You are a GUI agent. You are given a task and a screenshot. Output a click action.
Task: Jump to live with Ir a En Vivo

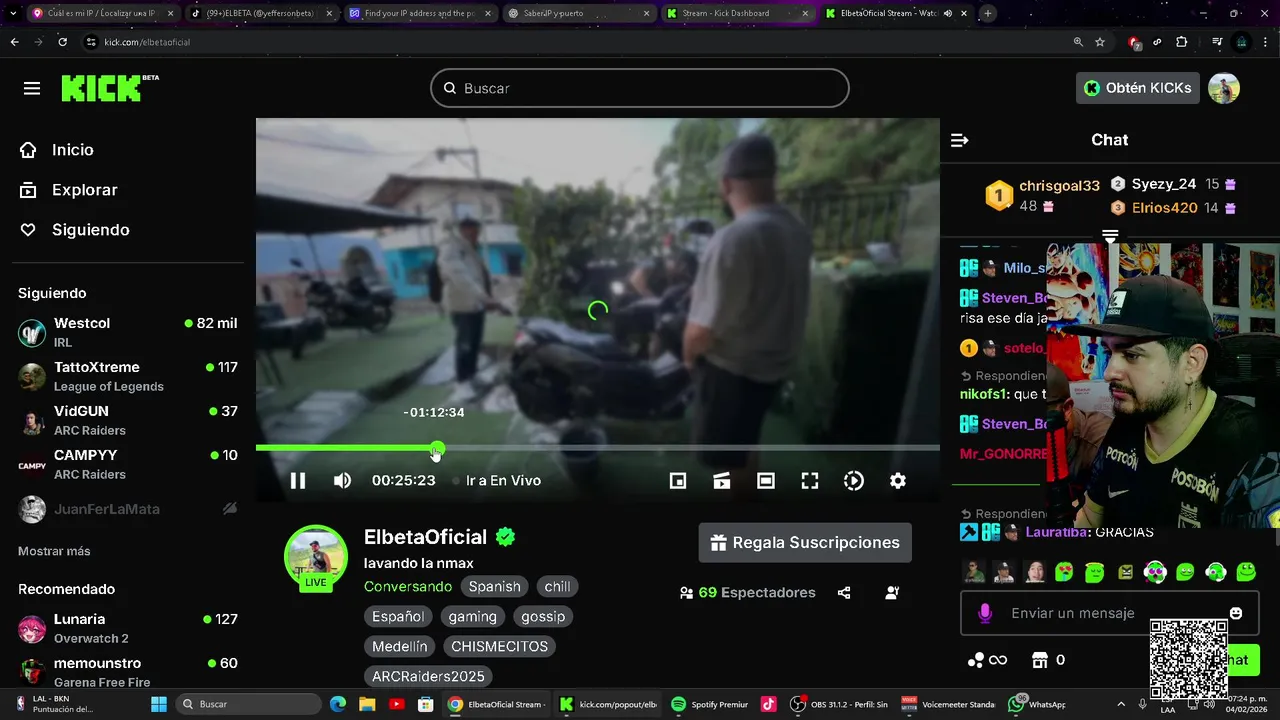point(497,481)
